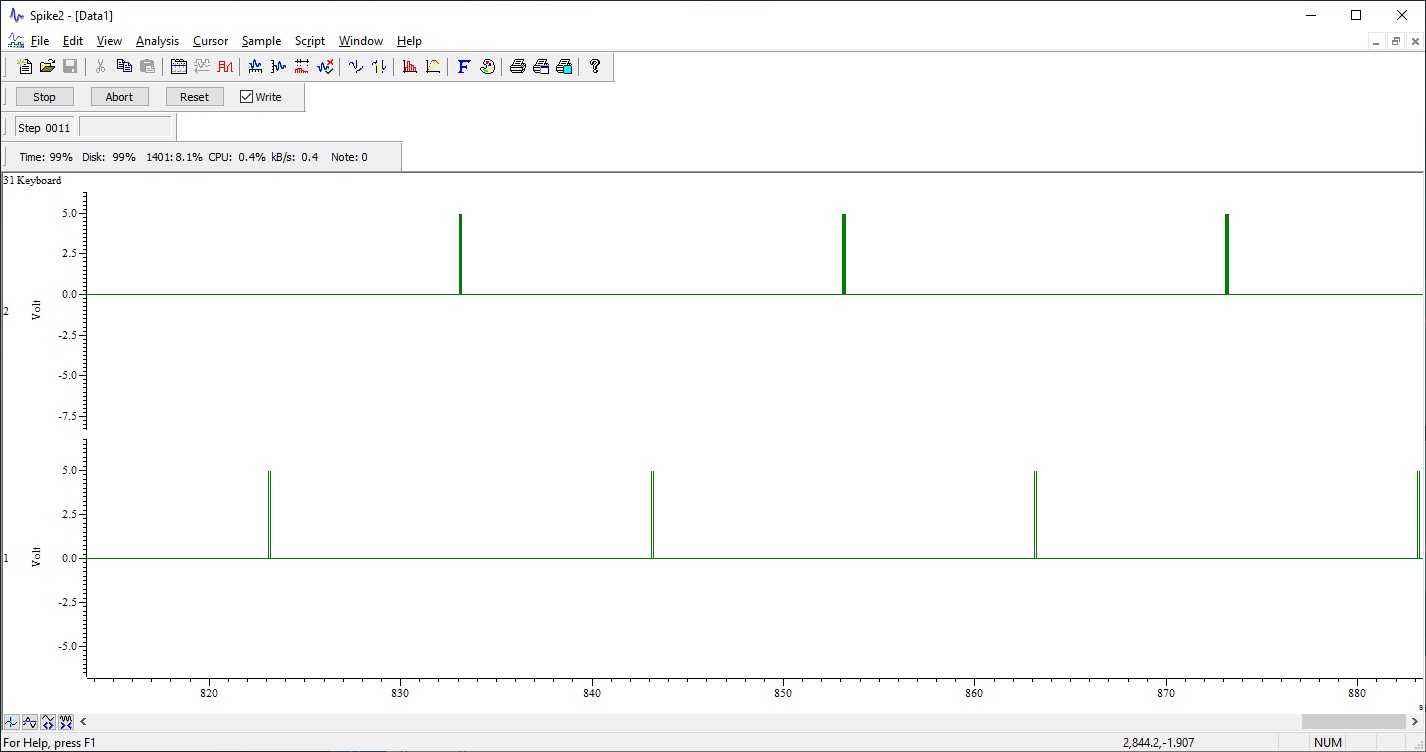Open the Analysis menu
Image resolution: width=1426 pixels, height=752 pixels.
[x=157, y=41]
